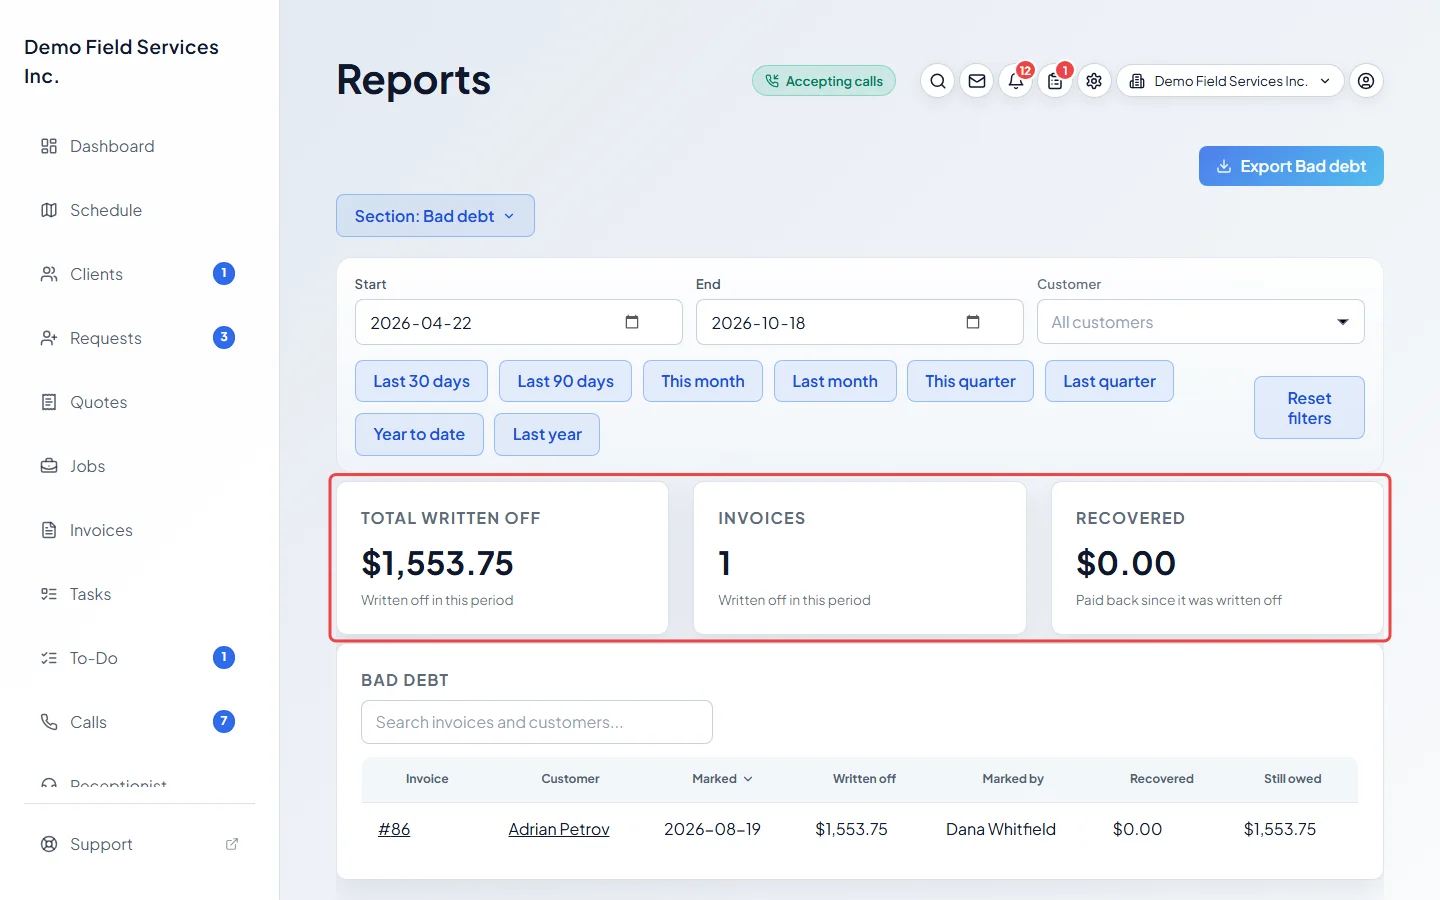Open notifications bell with 12 badge
1440x900 pixels.
(x=1016, y=81)
